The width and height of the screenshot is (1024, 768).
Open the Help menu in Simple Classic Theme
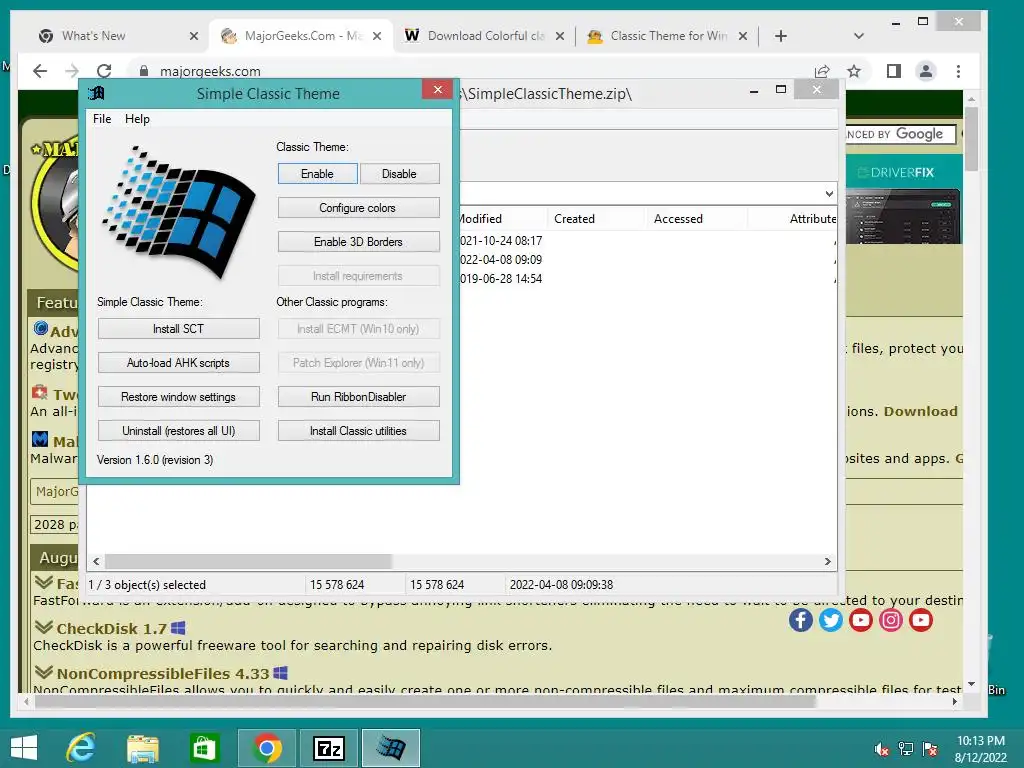137,119
